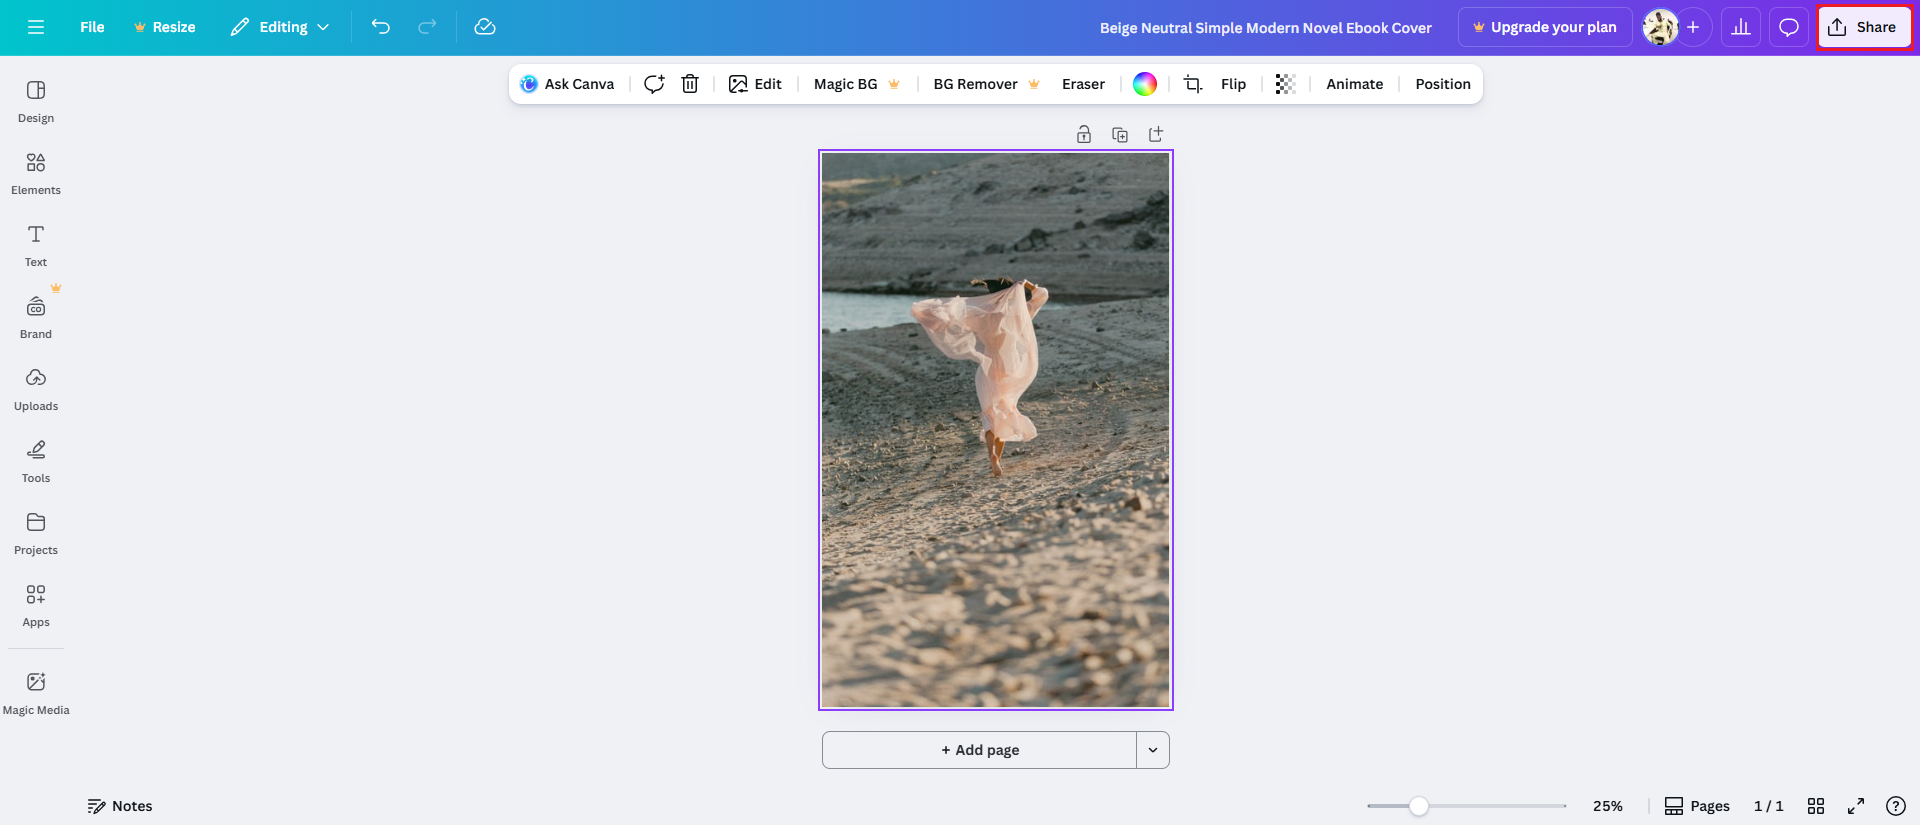The height and width of the screenshot is (825, 1920).
Task: Click the duplicate page icon above canvas
Action: tap(1120, 135)
